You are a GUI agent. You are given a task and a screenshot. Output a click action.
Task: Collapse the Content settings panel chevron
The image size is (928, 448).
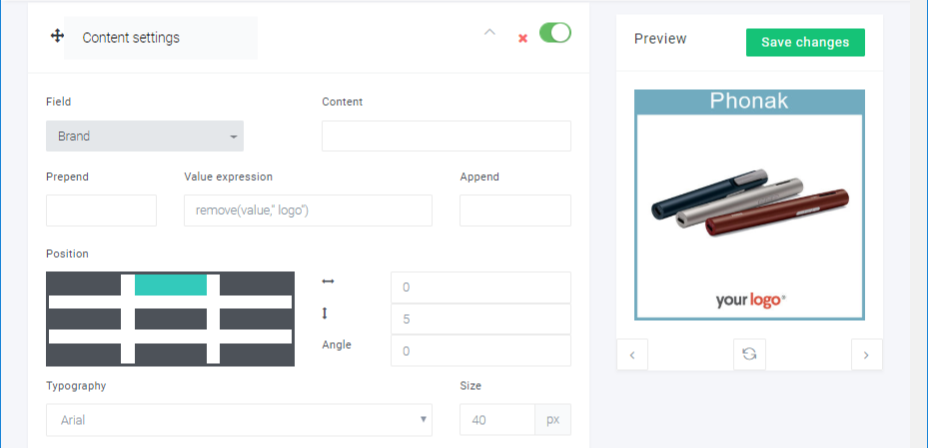point(489,33)
